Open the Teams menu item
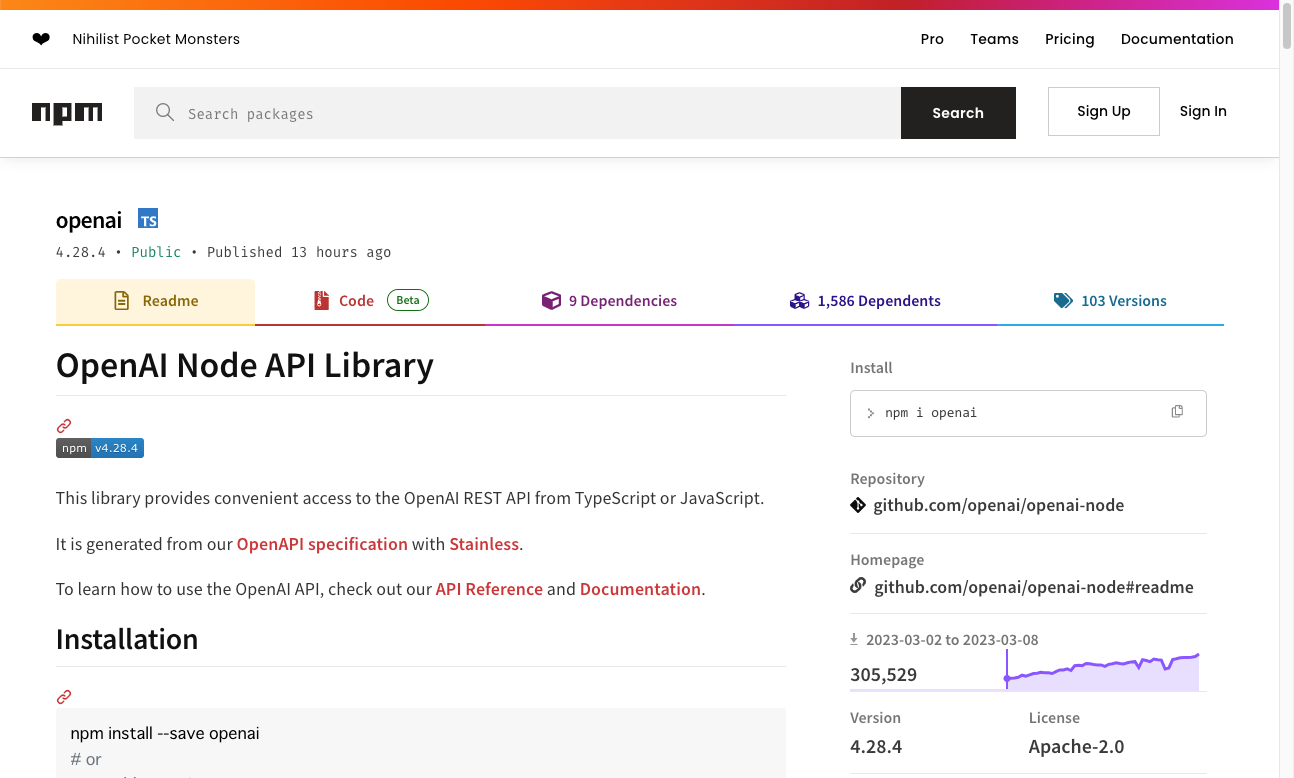1294x778 pixels. pos(994,39)
